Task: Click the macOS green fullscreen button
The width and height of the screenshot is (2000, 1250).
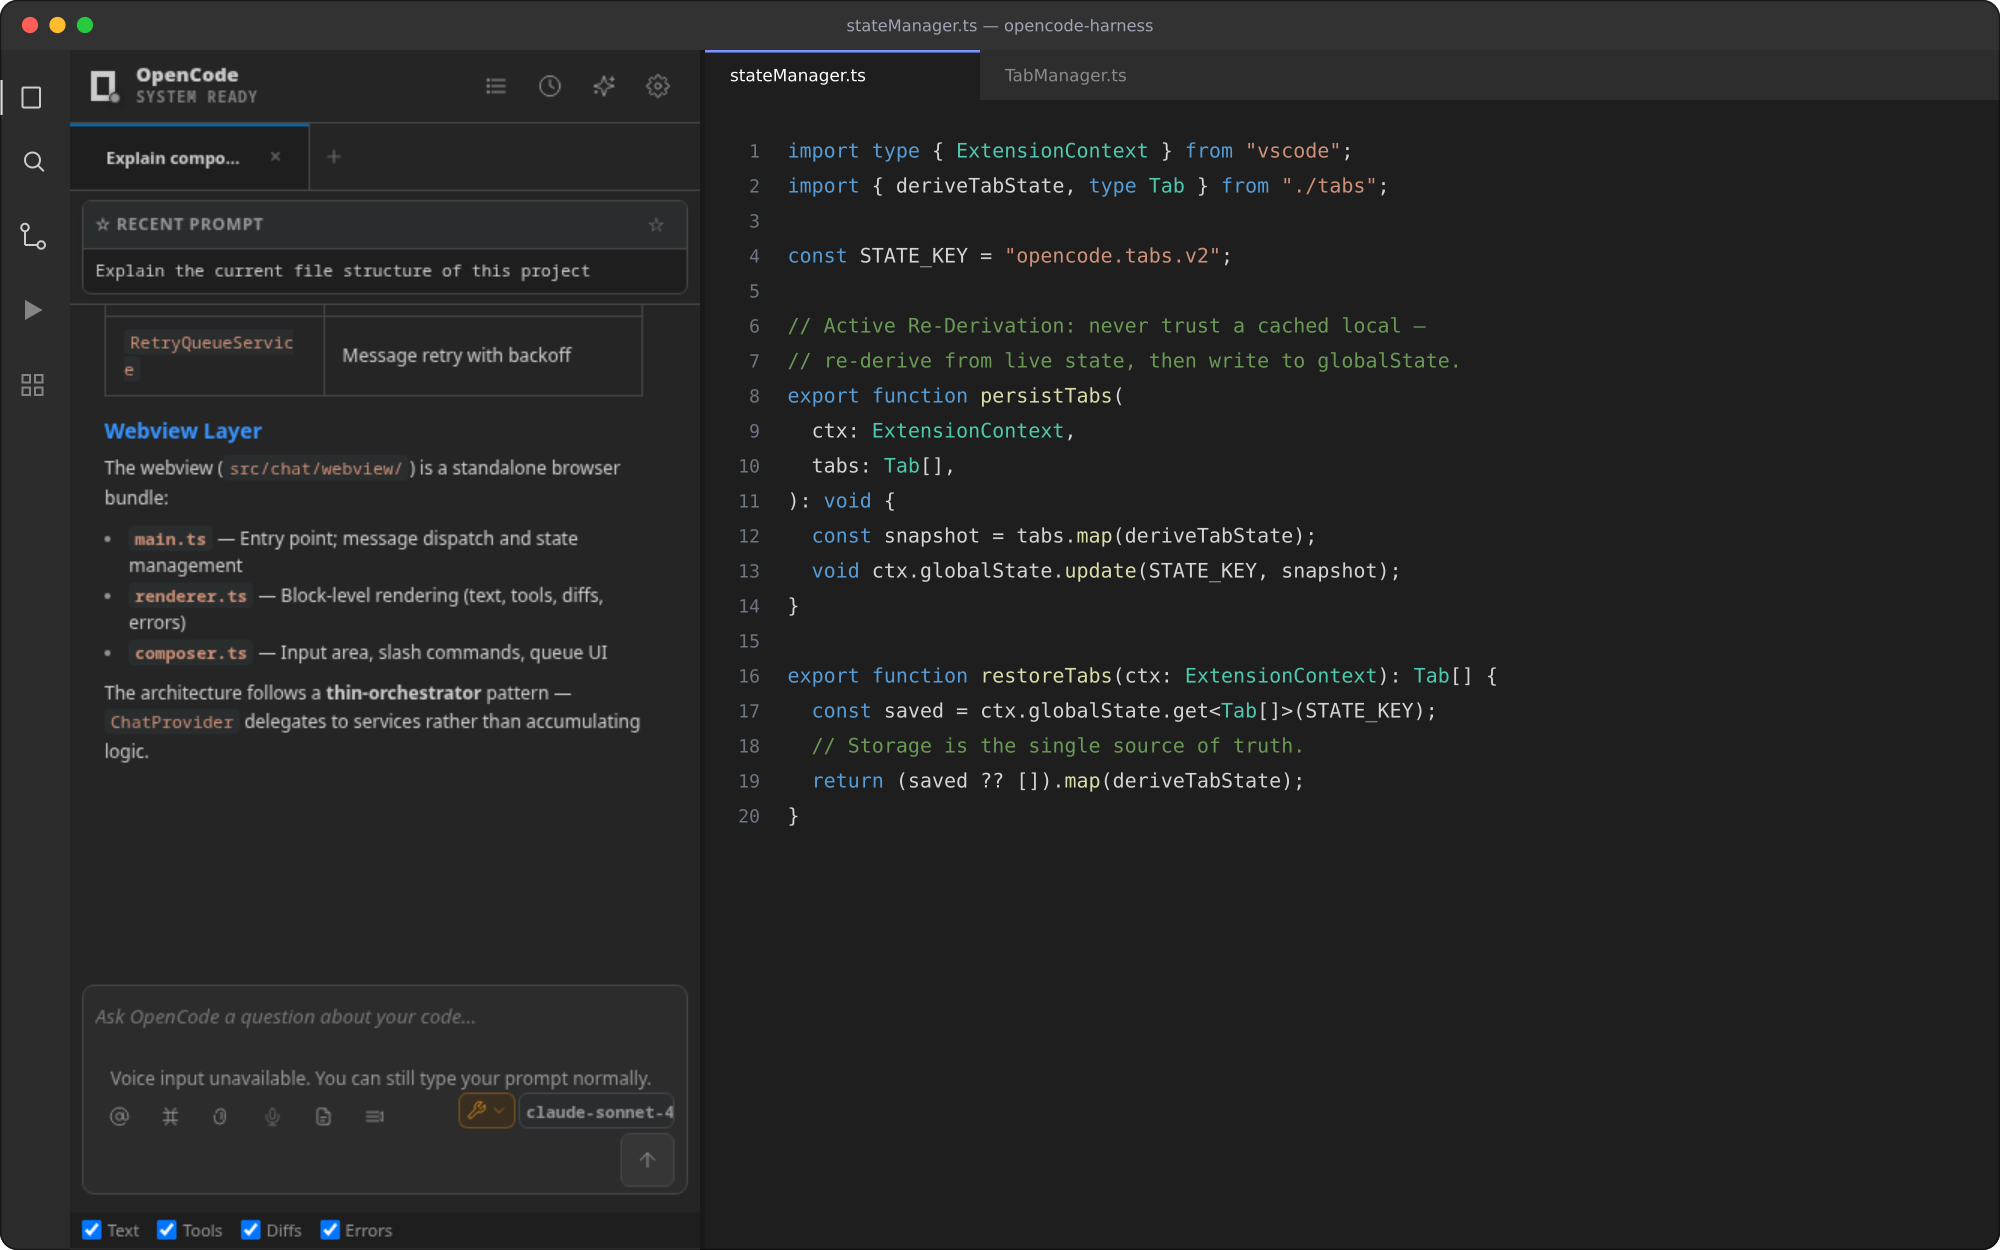Action: click(85, 25)
